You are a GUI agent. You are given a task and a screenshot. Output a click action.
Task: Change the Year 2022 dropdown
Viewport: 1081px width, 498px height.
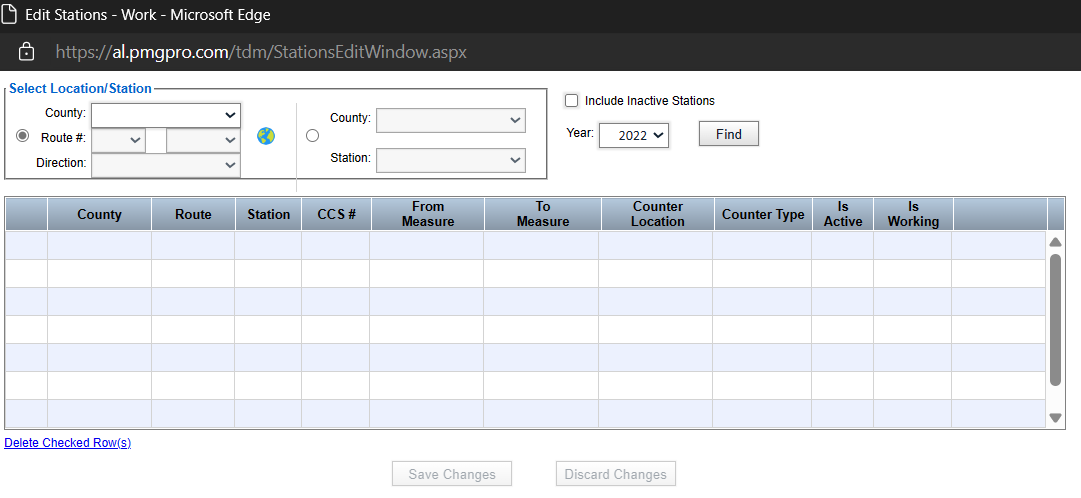tap(634, 135)
